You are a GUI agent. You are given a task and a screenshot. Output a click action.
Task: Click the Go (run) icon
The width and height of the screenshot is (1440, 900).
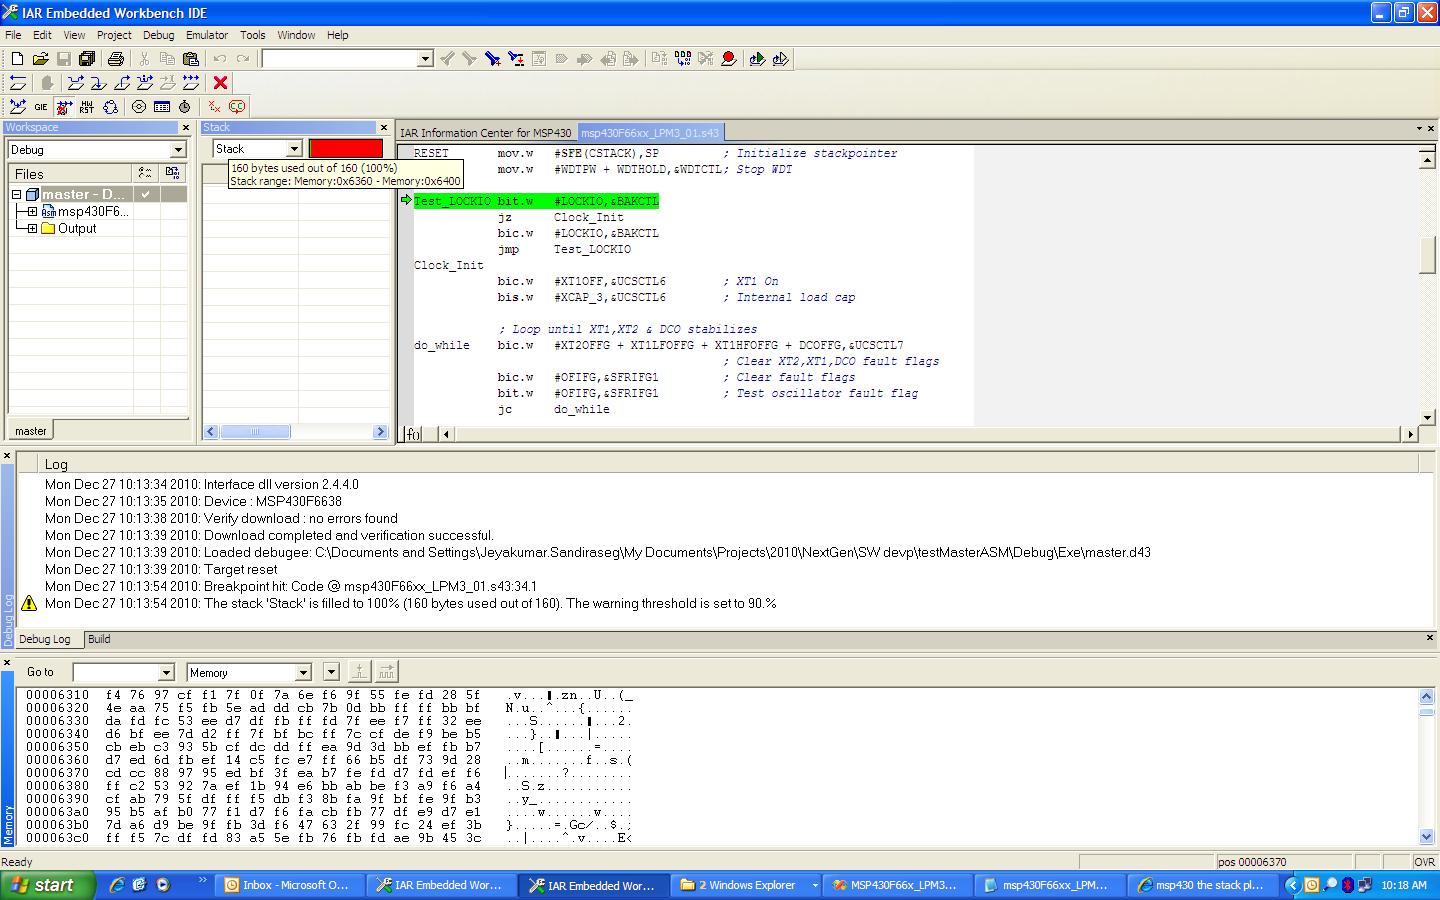pyautogui.click(x=191, y=83)
